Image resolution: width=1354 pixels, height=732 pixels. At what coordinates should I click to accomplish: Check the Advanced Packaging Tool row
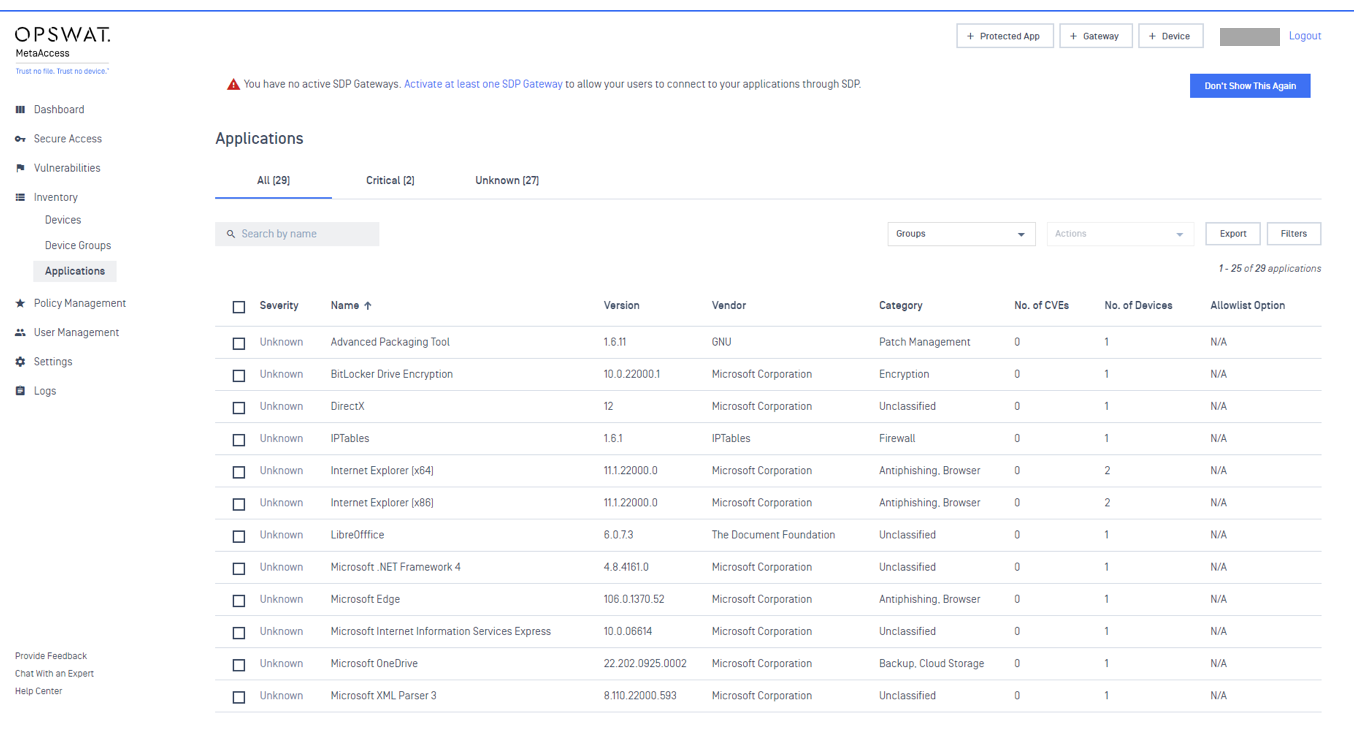(239, 343)
